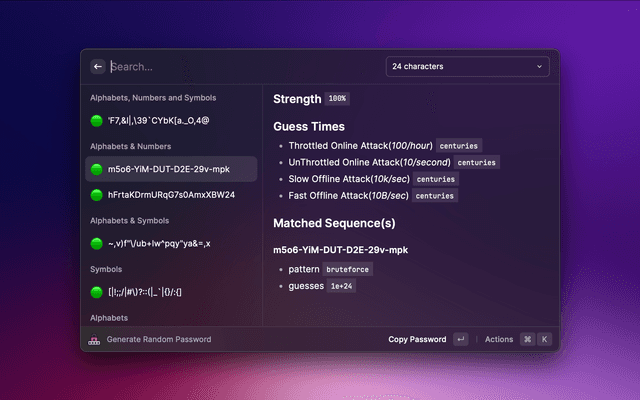This screenshot has height=400, width=640.
Task: Open the 24 characters dropdown
Action: (467, 67)
